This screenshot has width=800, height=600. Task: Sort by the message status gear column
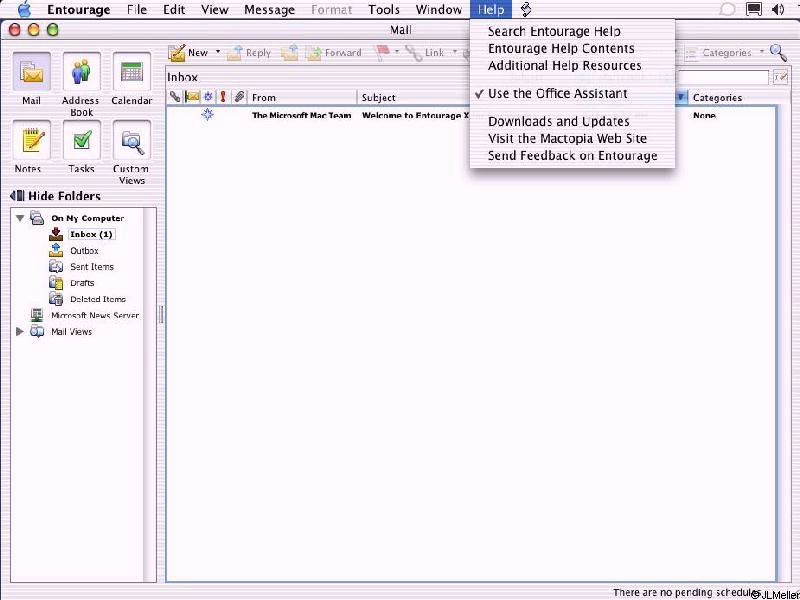208,96
